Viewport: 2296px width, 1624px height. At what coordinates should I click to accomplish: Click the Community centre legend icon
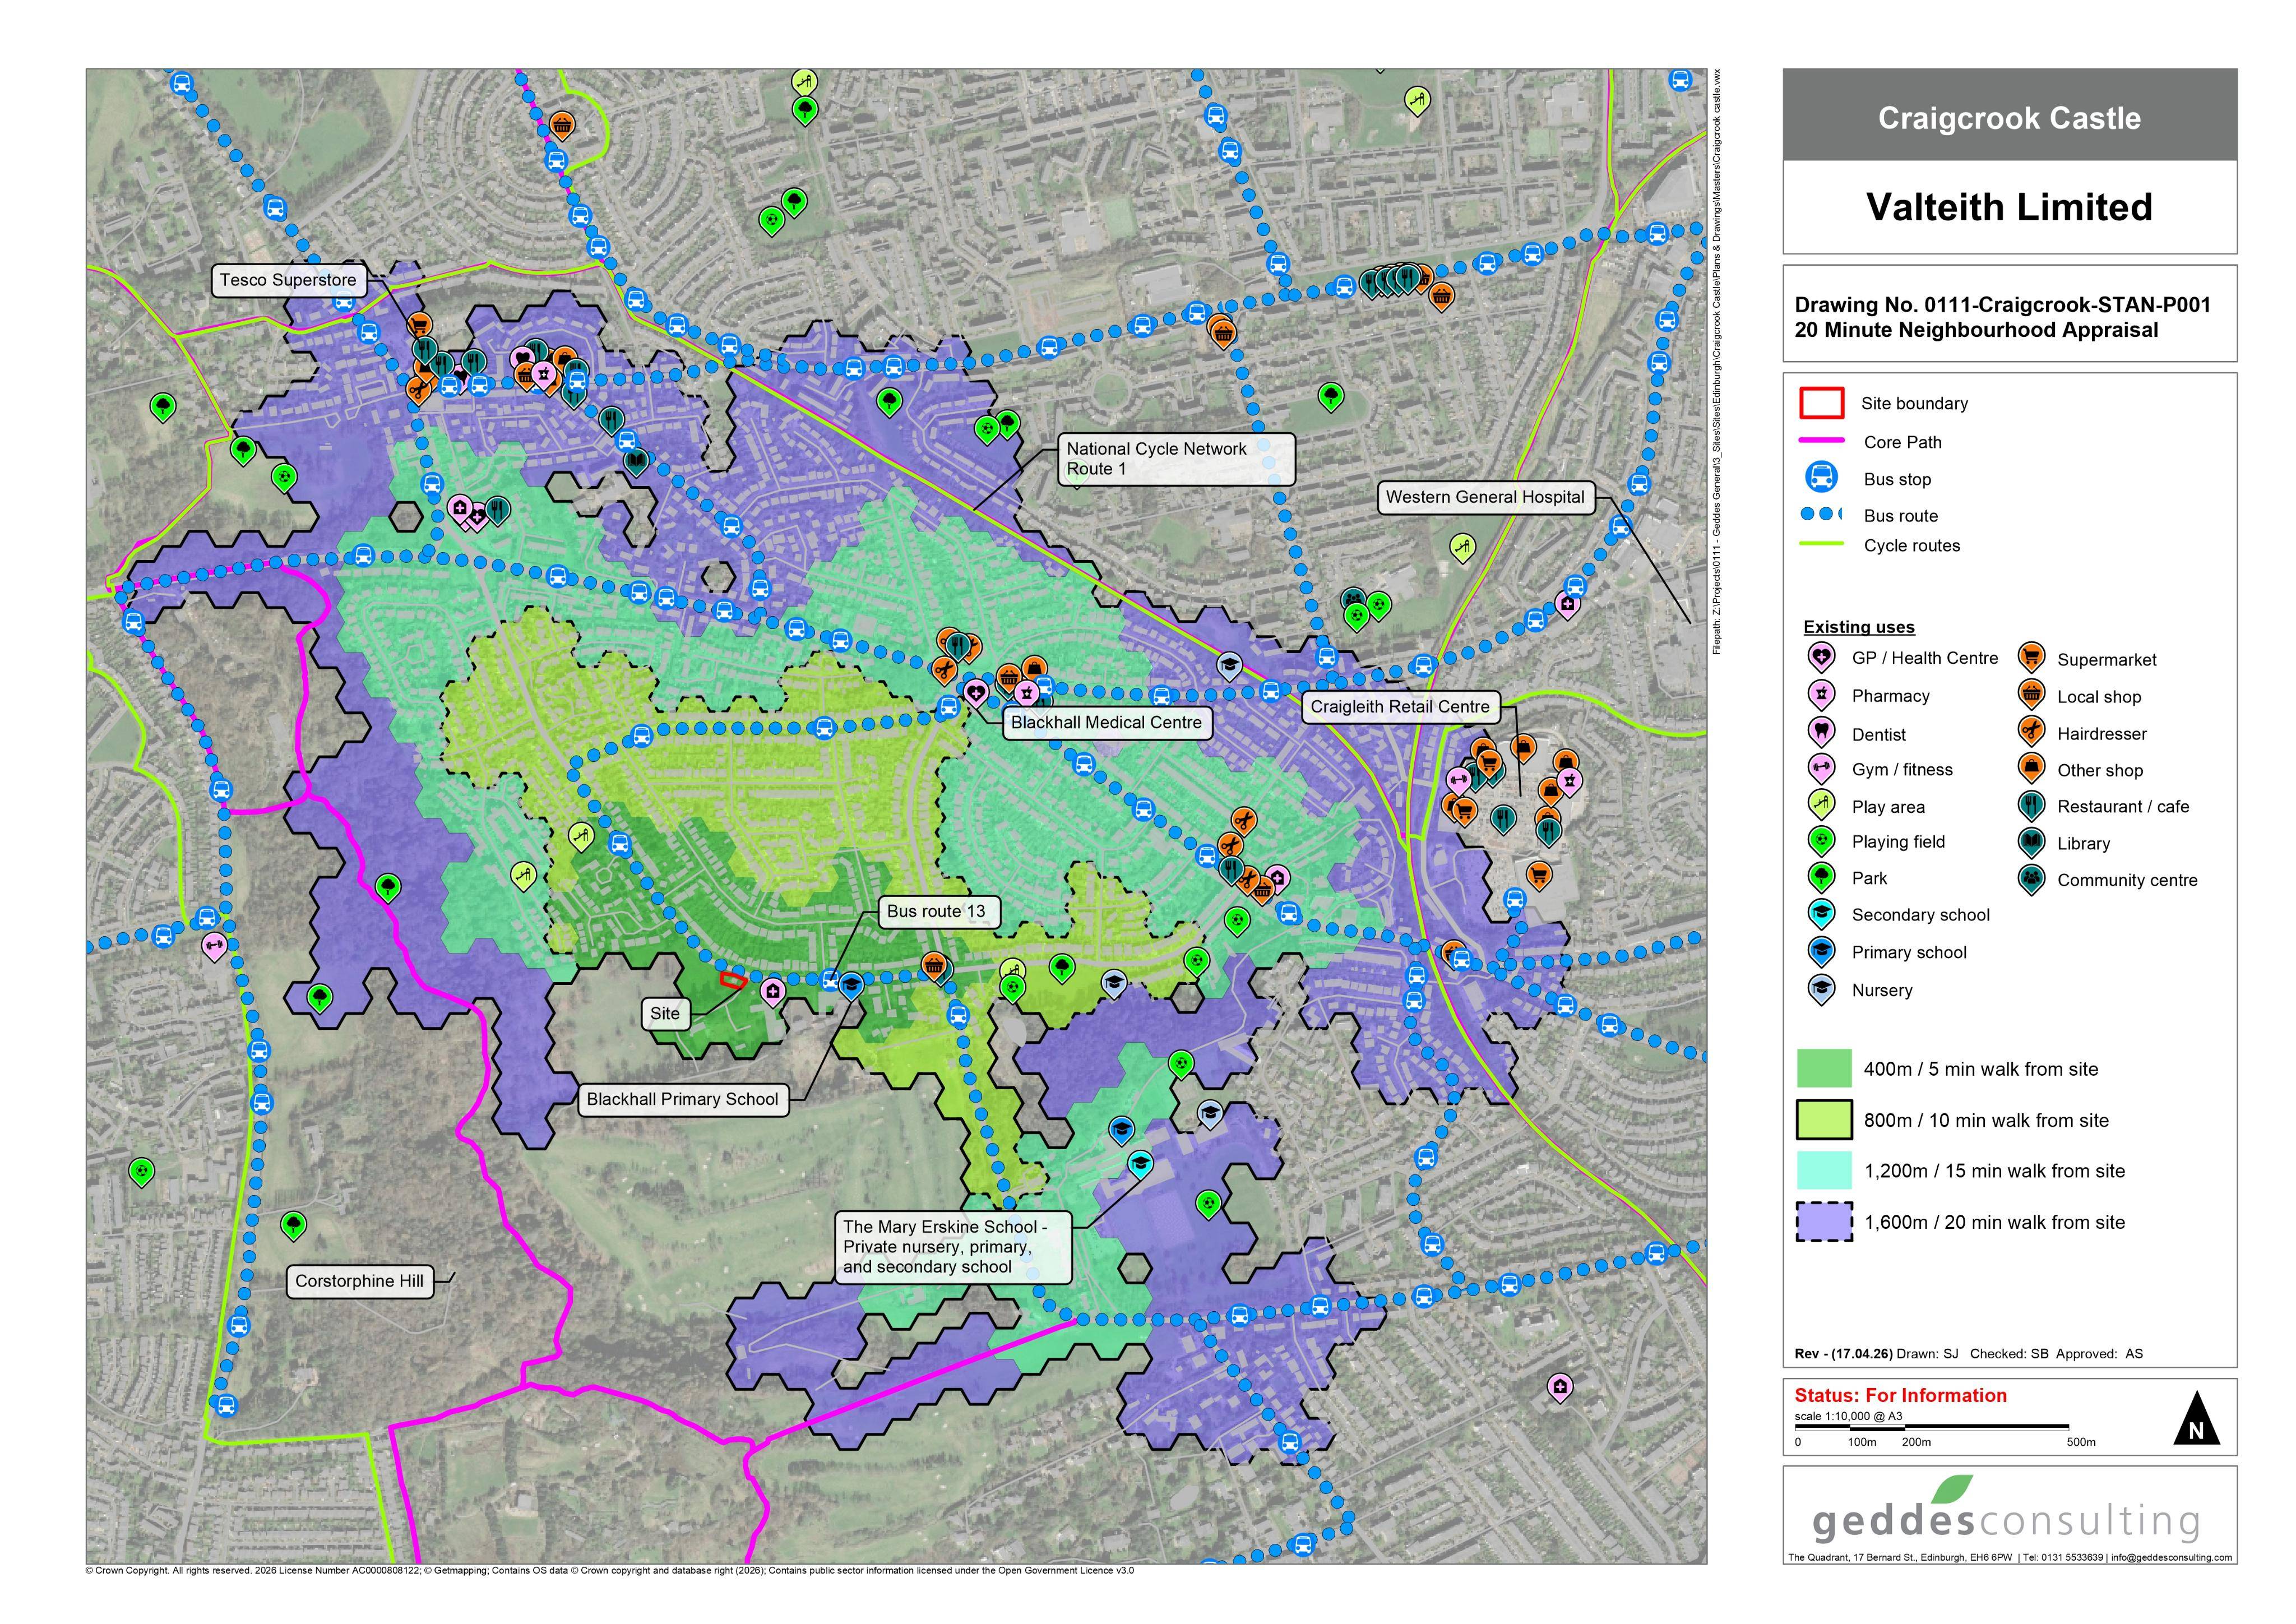pos(2031,879)
